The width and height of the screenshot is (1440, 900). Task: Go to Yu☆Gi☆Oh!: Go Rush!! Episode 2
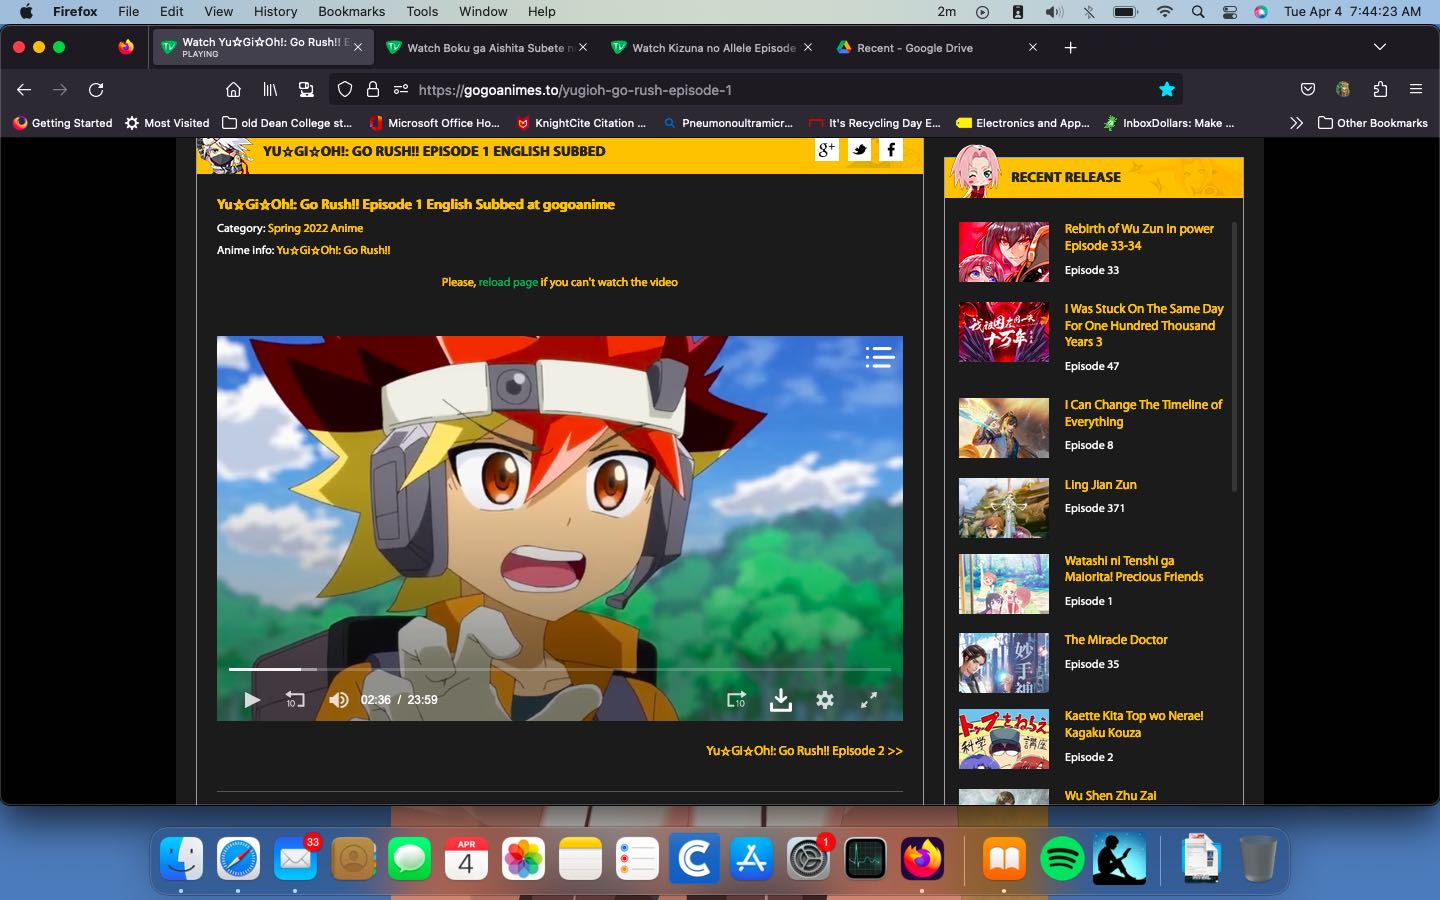tap(804, 751)
